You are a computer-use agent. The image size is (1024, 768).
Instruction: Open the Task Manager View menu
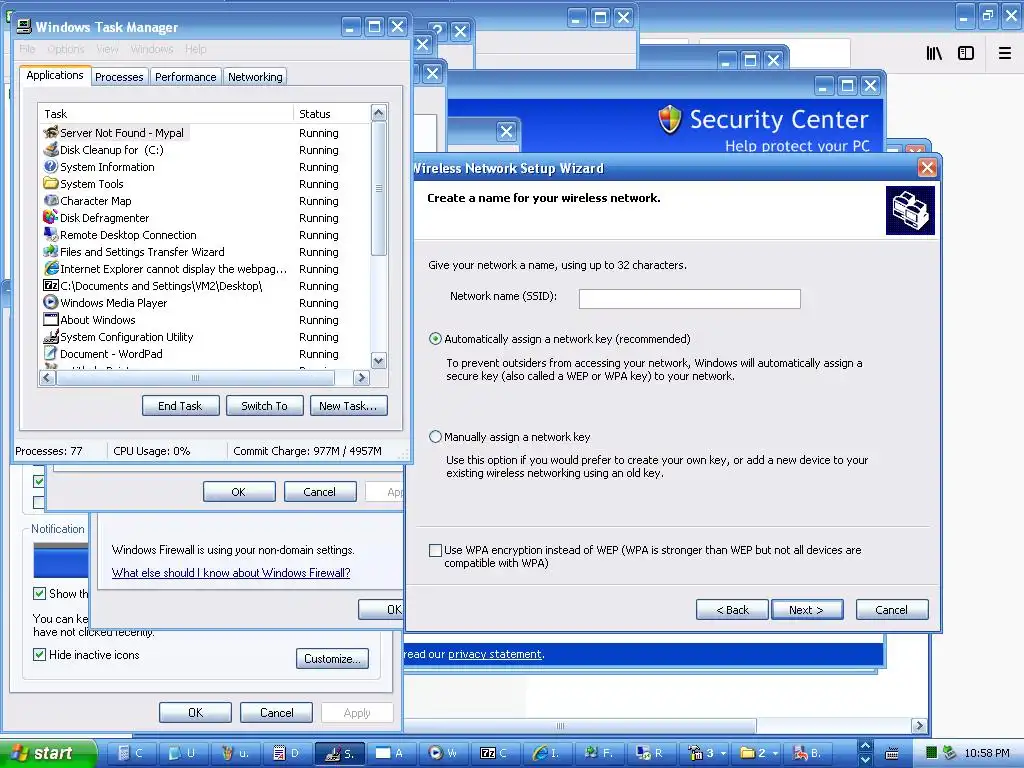107,49
